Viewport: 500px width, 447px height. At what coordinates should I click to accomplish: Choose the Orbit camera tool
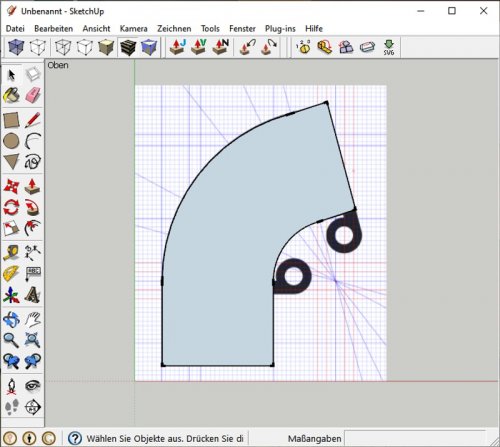12,320
